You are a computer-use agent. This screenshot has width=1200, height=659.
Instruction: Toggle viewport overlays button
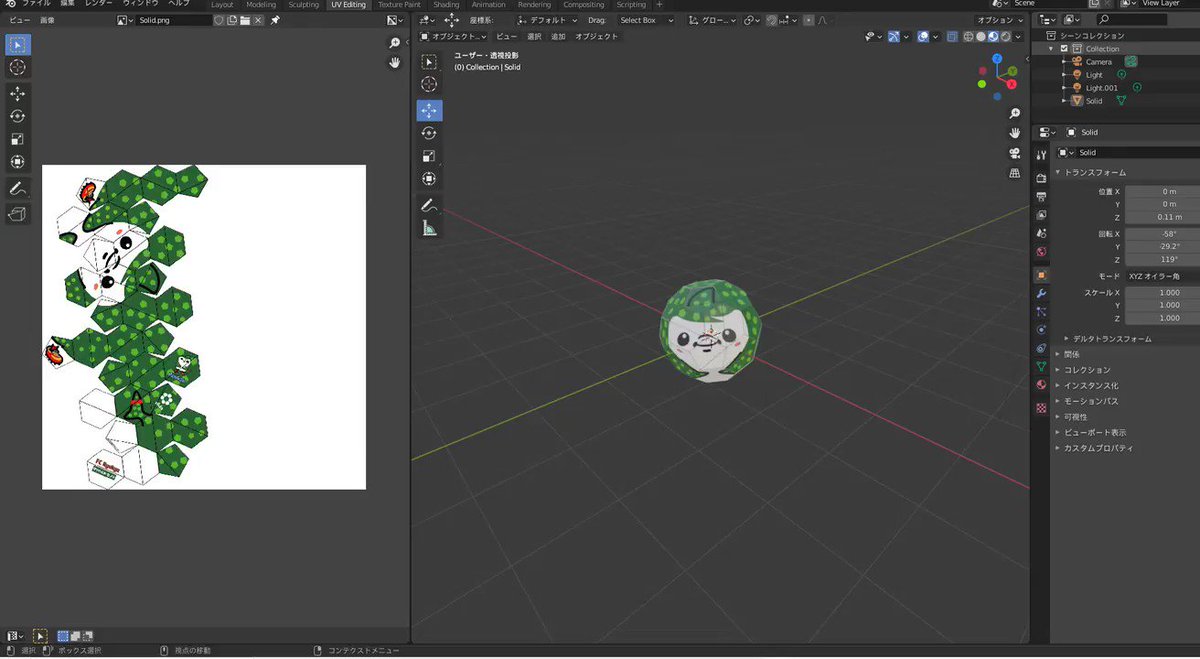coord(923,36)
